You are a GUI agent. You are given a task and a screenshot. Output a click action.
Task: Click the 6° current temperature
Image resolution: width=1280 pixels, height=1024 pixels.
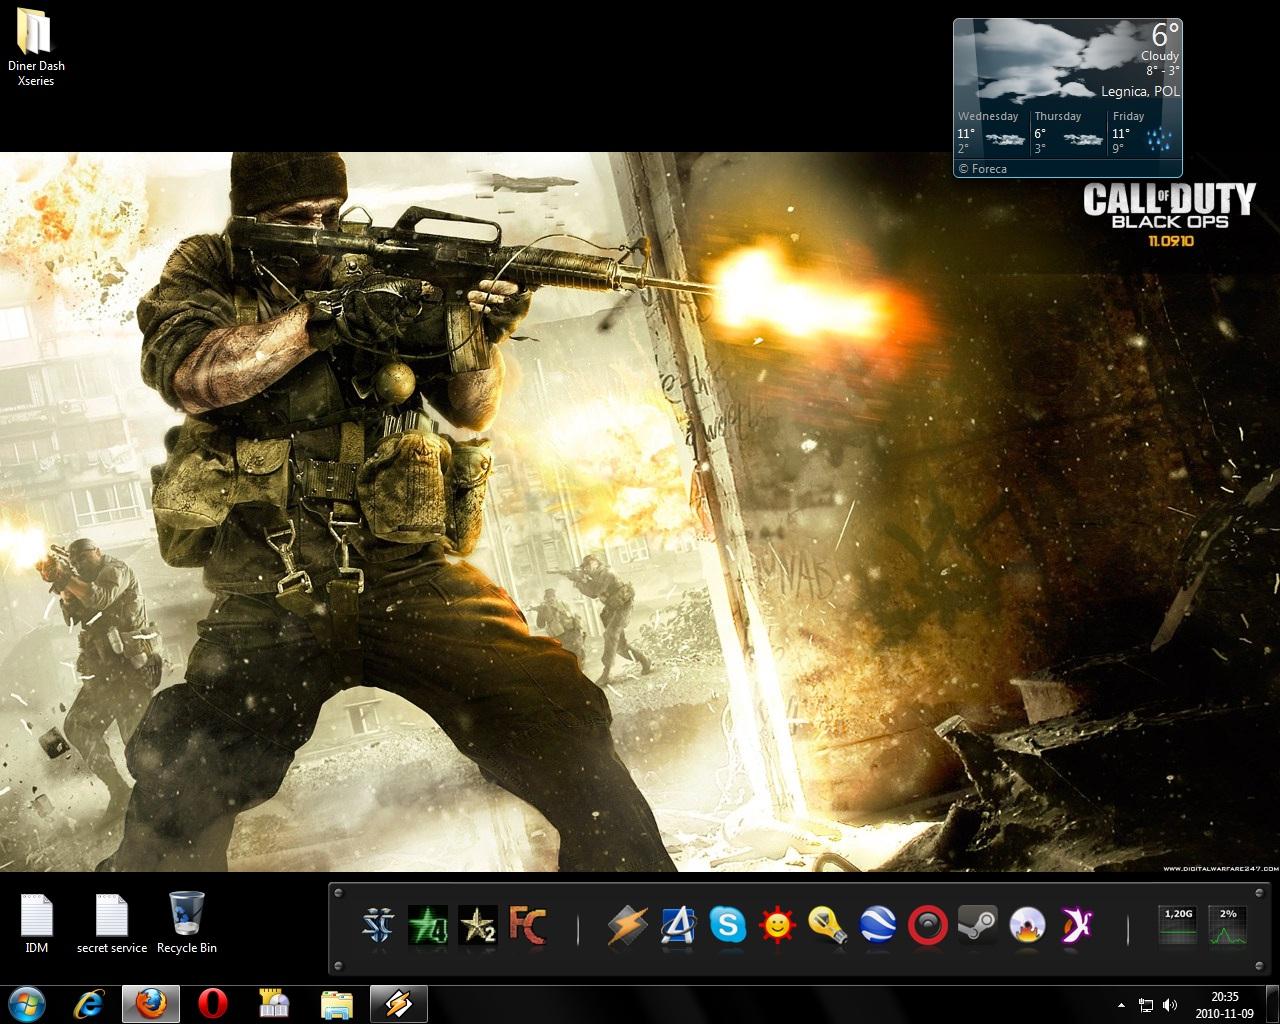pos(1164,33)
